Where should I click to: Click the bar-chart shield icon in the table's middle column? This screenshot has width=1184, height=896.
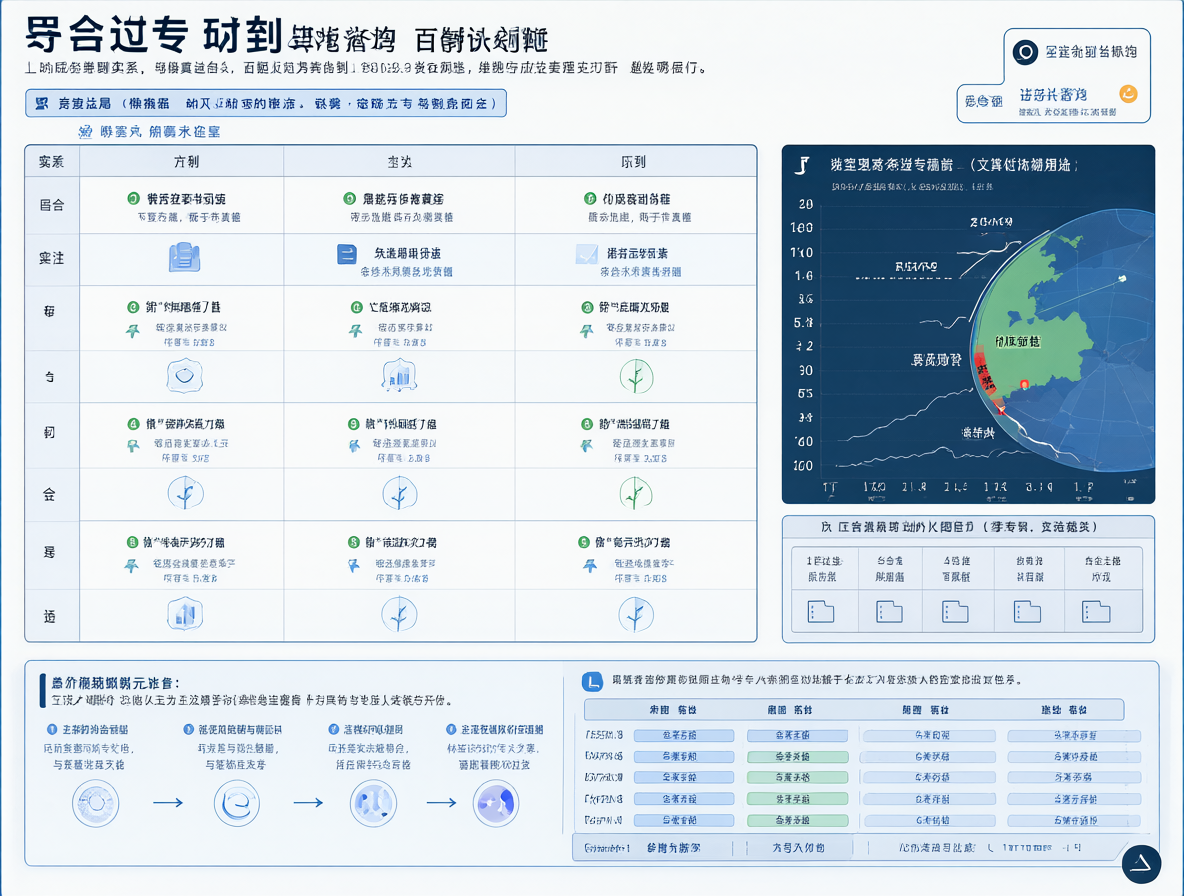tap(399, 376)
